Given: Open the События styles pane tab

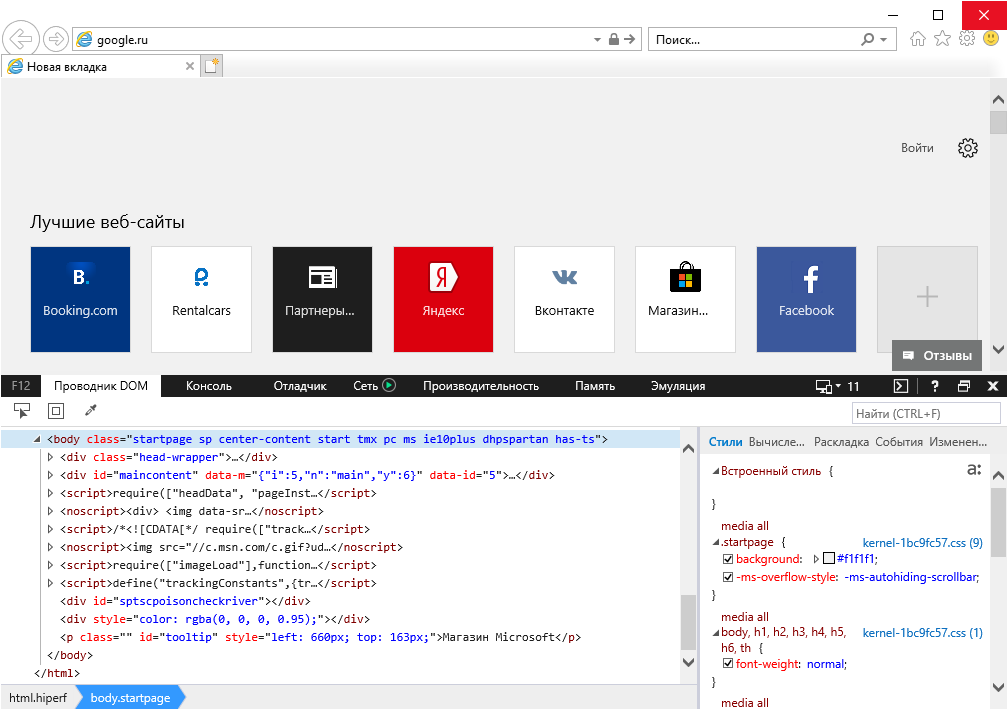Looking at the screenshot, I should click(899, 442).
